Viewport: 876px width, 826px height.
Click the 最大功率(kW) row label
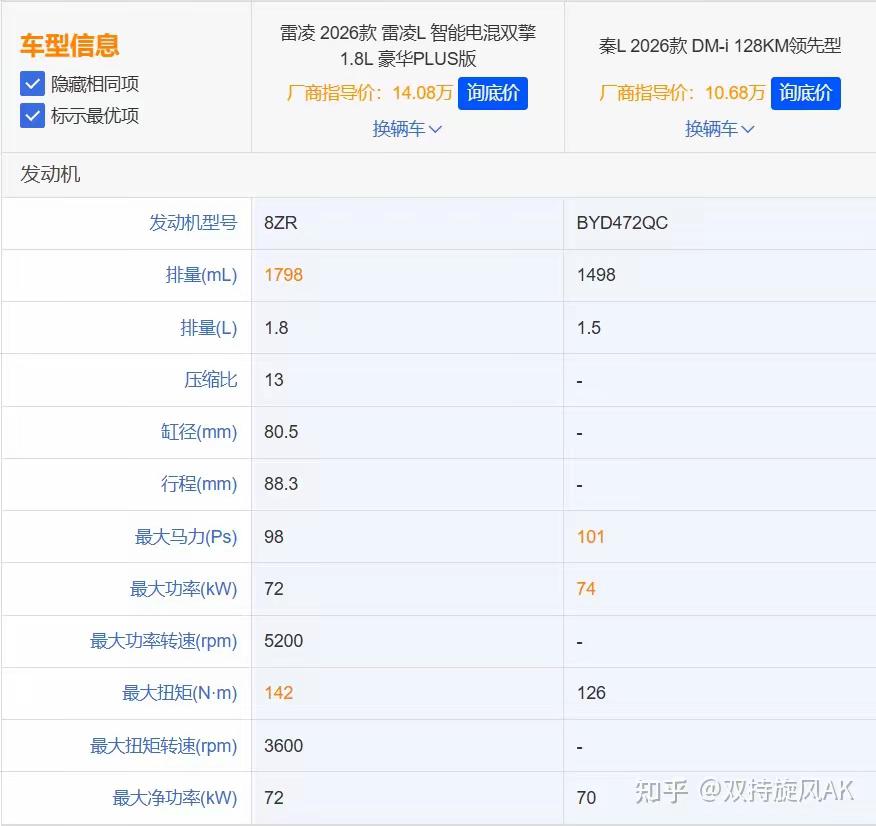183,589
